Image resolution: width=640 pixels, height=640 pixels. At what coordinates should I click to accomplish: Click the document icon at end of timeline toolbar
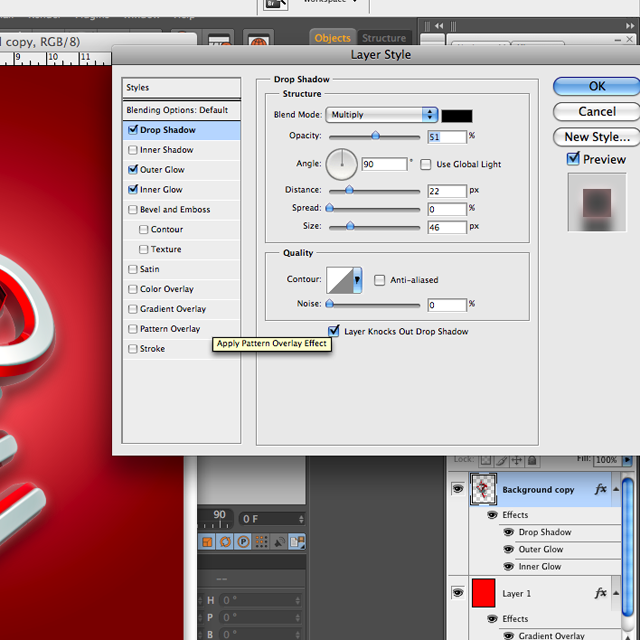click(298, 542)
